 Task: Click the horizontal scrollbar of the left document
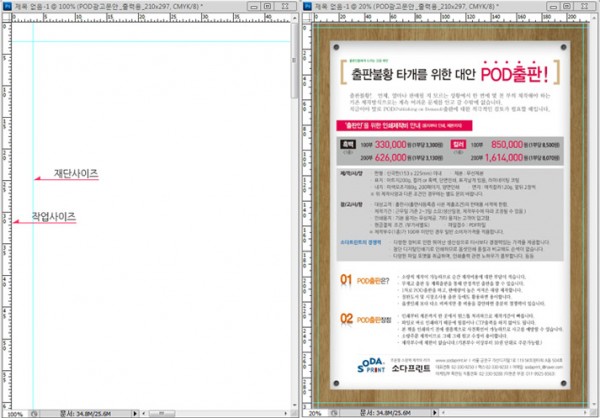[x=210, y=411]
